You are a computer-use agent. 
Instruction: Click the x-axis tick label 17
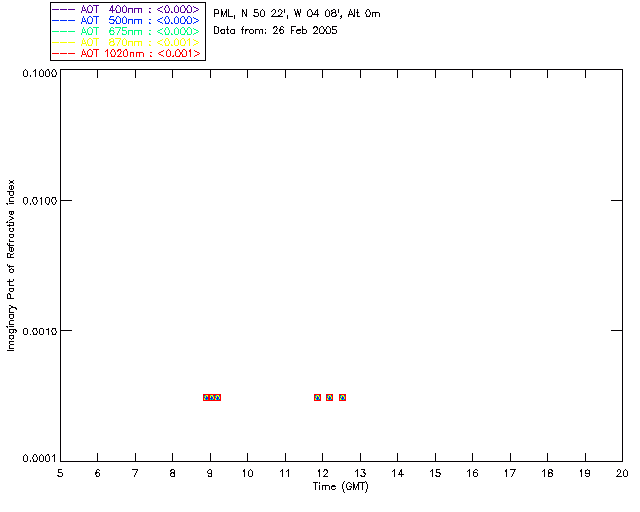(x=510, y=473)
